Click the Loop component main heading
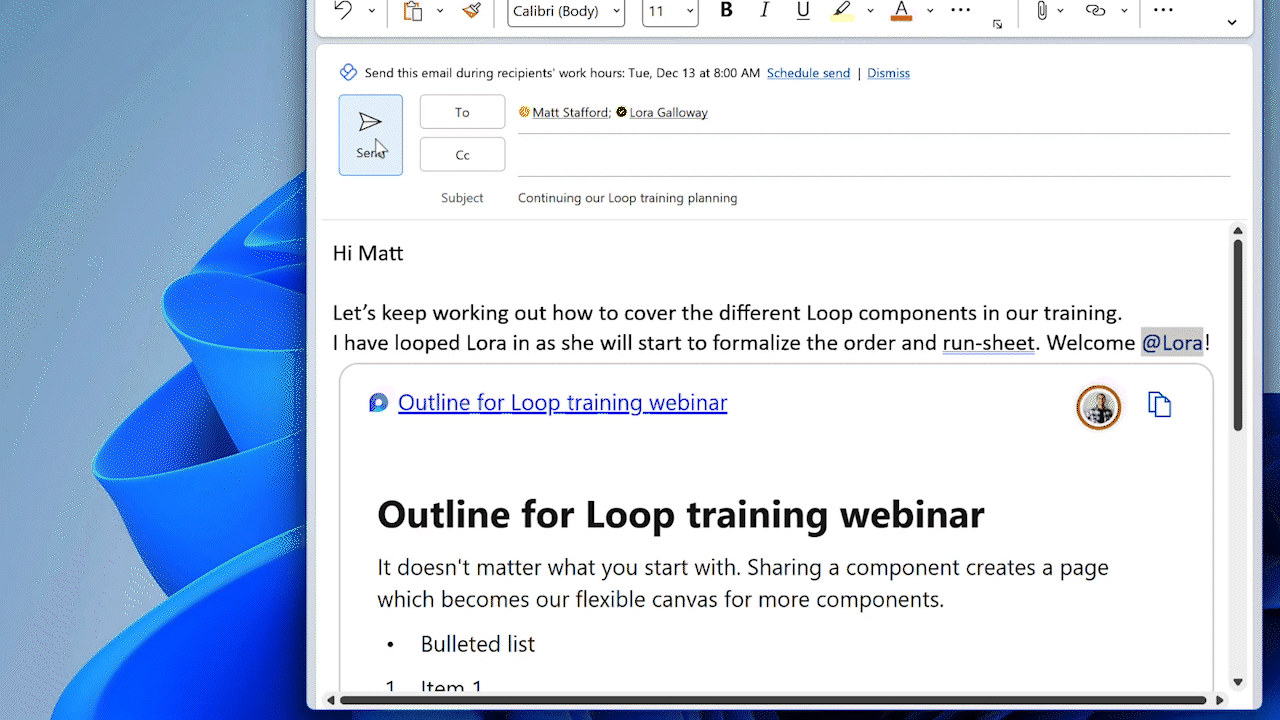1280x720 pixels. point(680,514)
